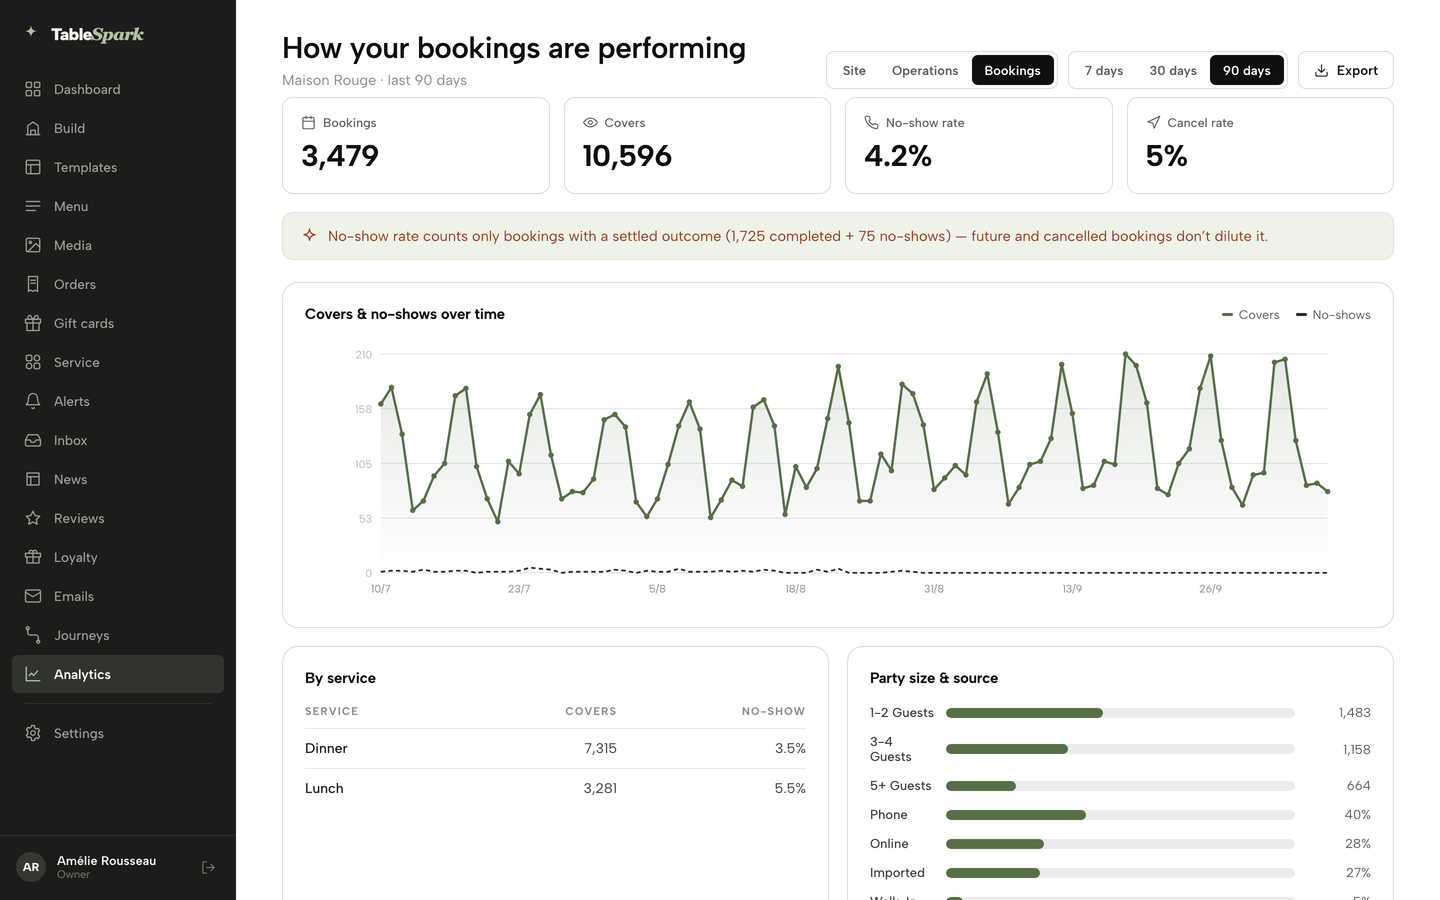Click the 1-2 Guests progress bar

click(x=1120, y=713)
